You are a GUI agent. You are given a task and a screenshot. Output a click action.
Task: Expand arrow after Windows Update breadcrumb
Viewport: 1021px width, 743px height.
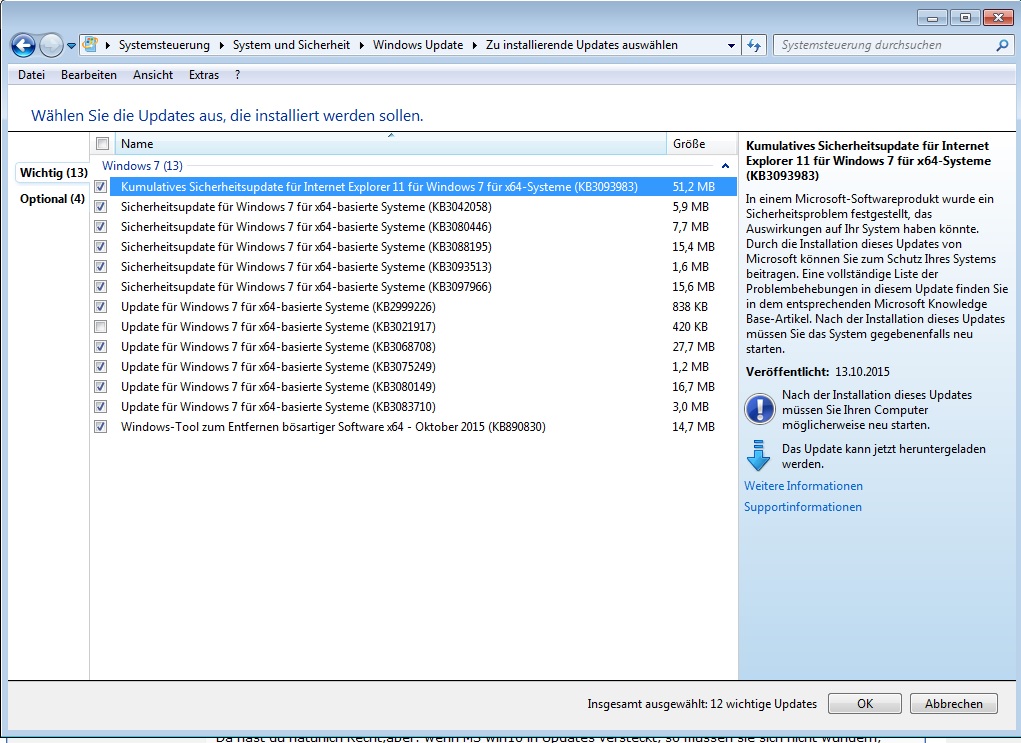tap(474, 45)
